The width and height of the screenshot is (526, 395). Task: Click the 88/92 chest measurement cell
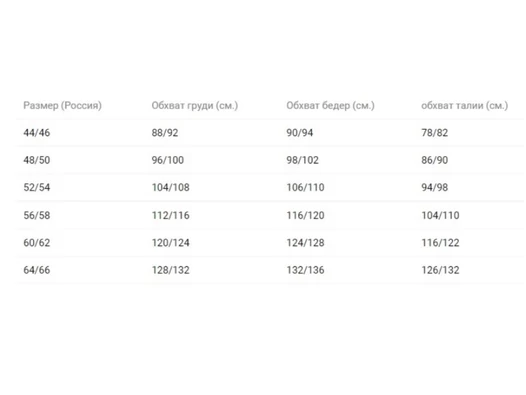pyautogui.click(x=165, y=133)
